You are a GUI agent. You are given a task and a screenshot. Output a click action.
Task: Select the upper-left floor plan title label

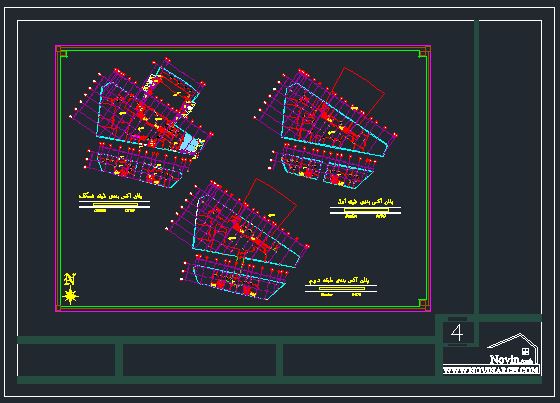(x=111, y=196)
